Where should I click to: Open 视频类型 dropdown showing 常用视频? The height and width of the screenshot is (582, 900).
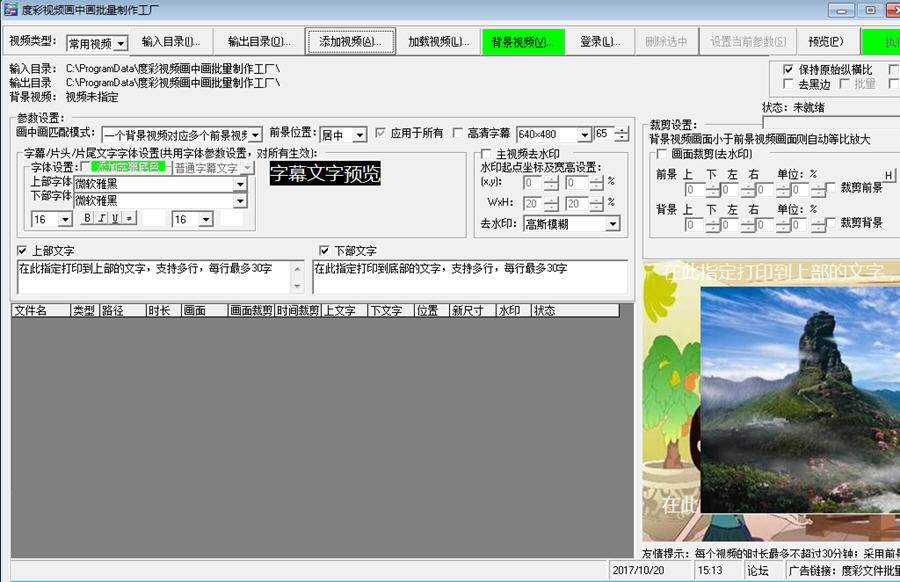pos(97,43)
